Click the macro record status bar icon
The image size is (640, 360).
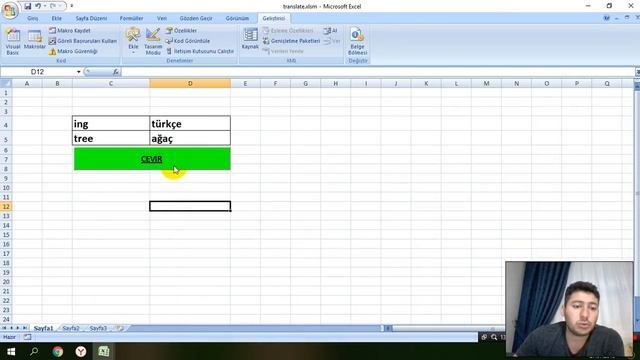click(x=27, y=337)
